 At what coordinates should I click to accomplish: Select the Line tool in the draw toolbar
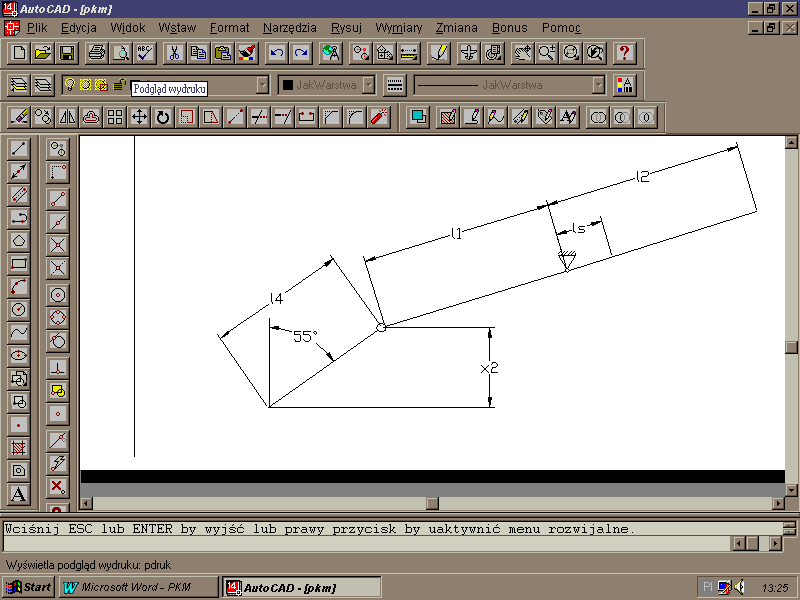click(x=18, y=149)
